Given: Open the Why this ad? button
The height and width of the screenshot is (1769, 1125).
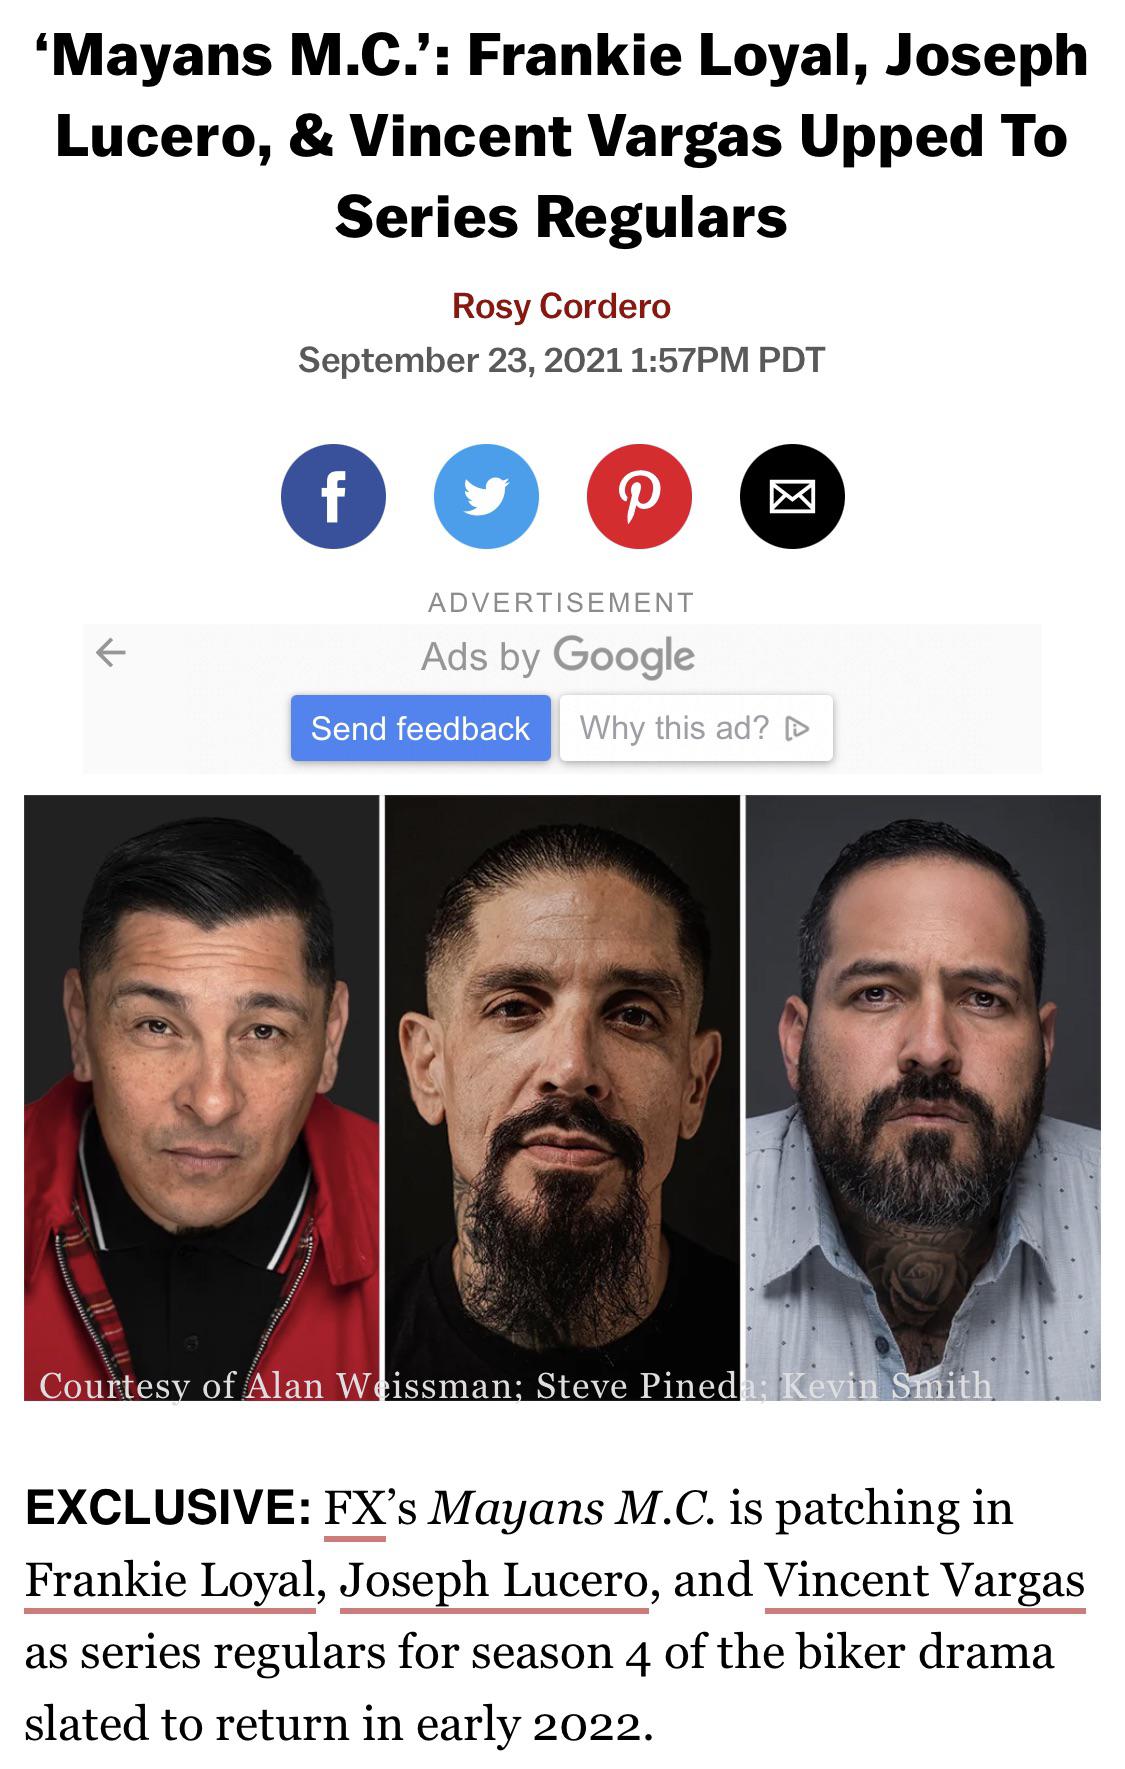Looking at the screenshot, I should coord(696,728).
